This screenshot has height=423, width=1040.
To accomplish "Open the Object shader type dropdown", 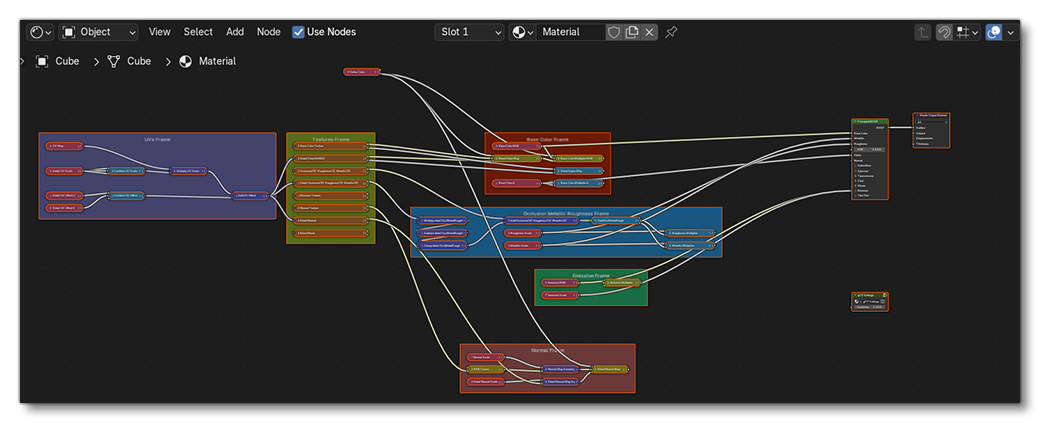I will pyautogui.click(x=98, y=32).
